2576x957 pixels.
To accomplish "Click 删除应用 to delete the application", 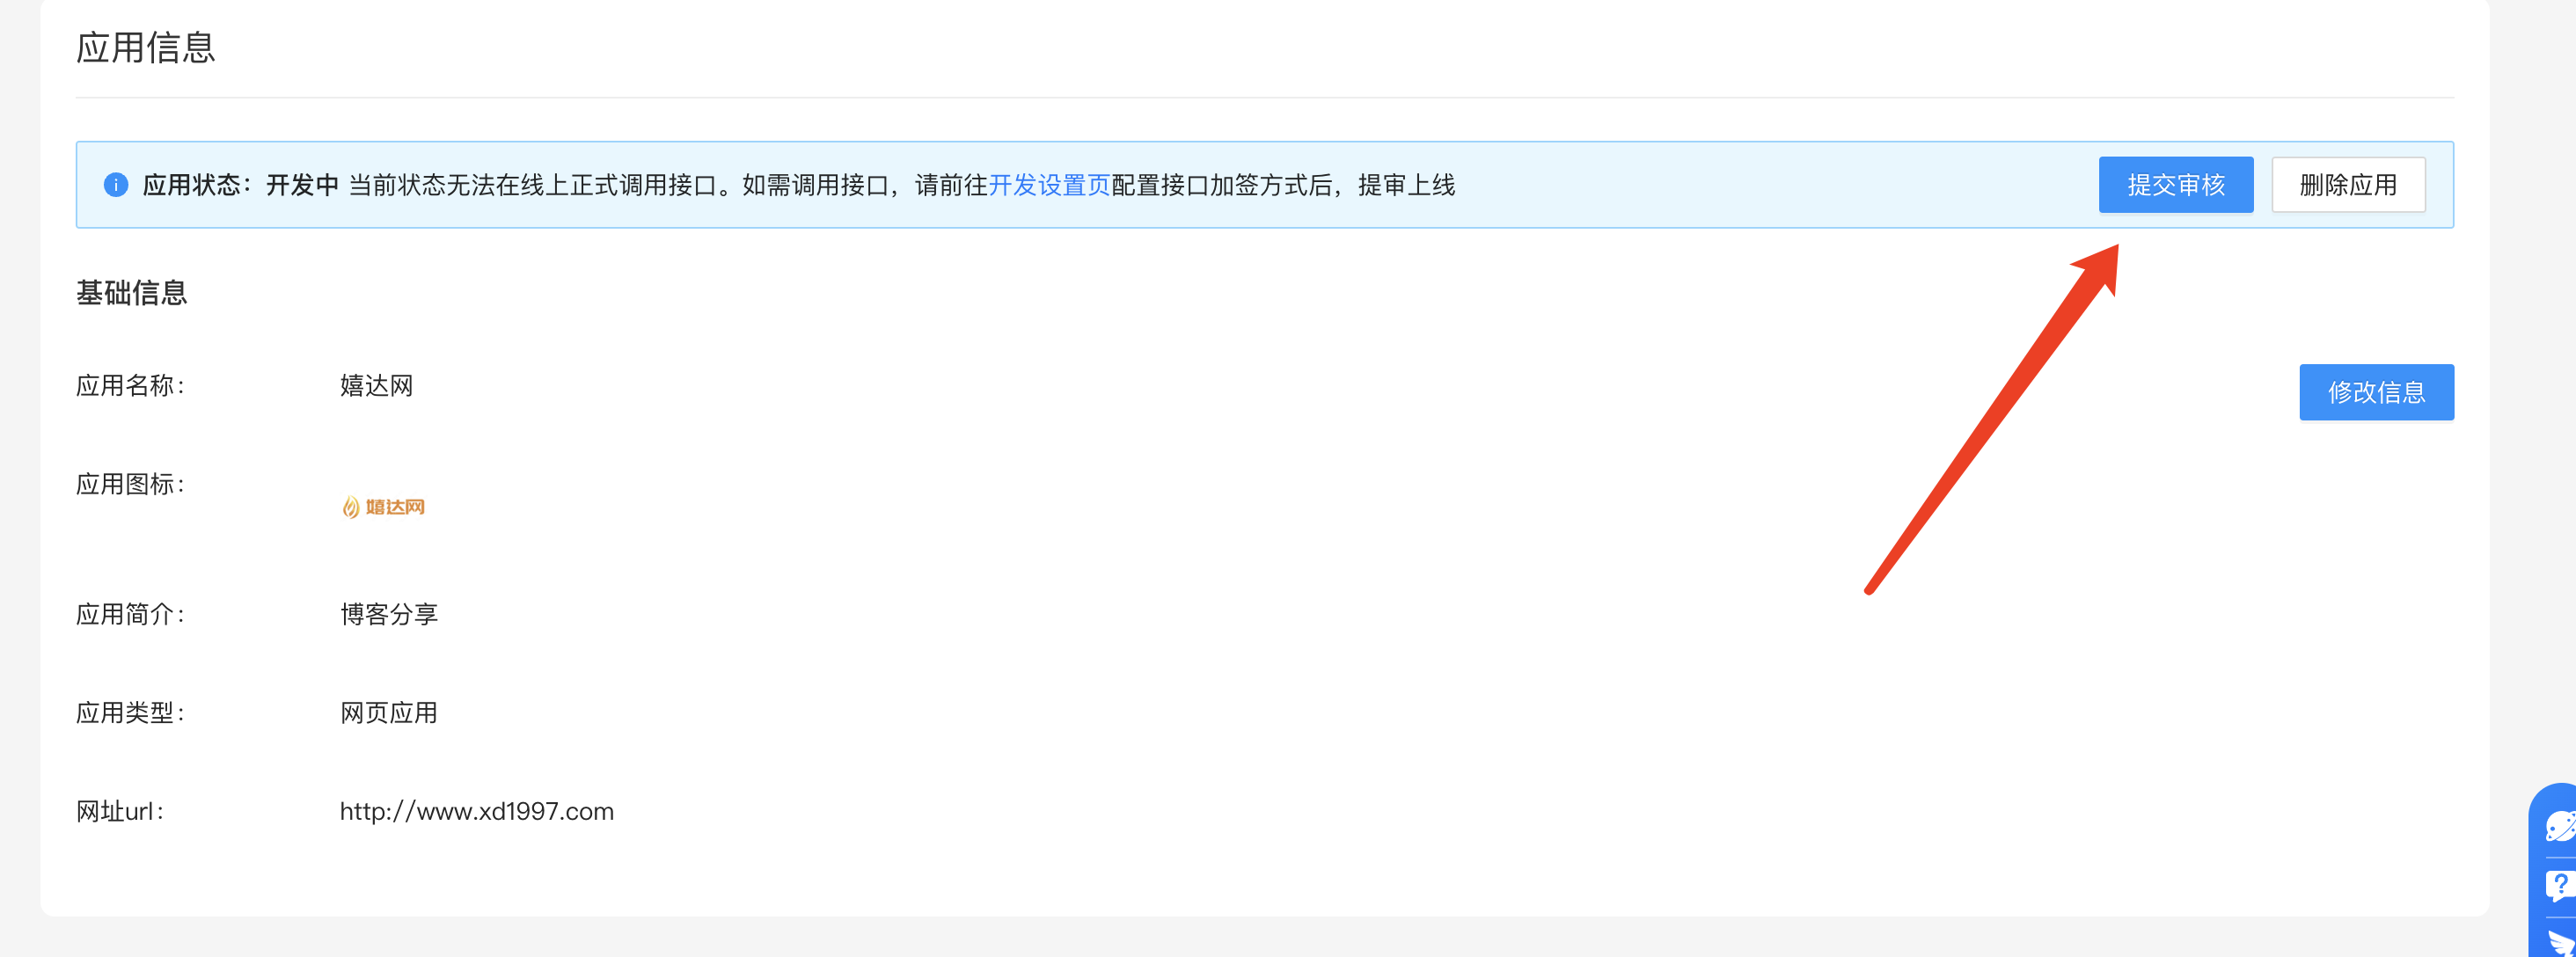I will (x=2348, y=184).
